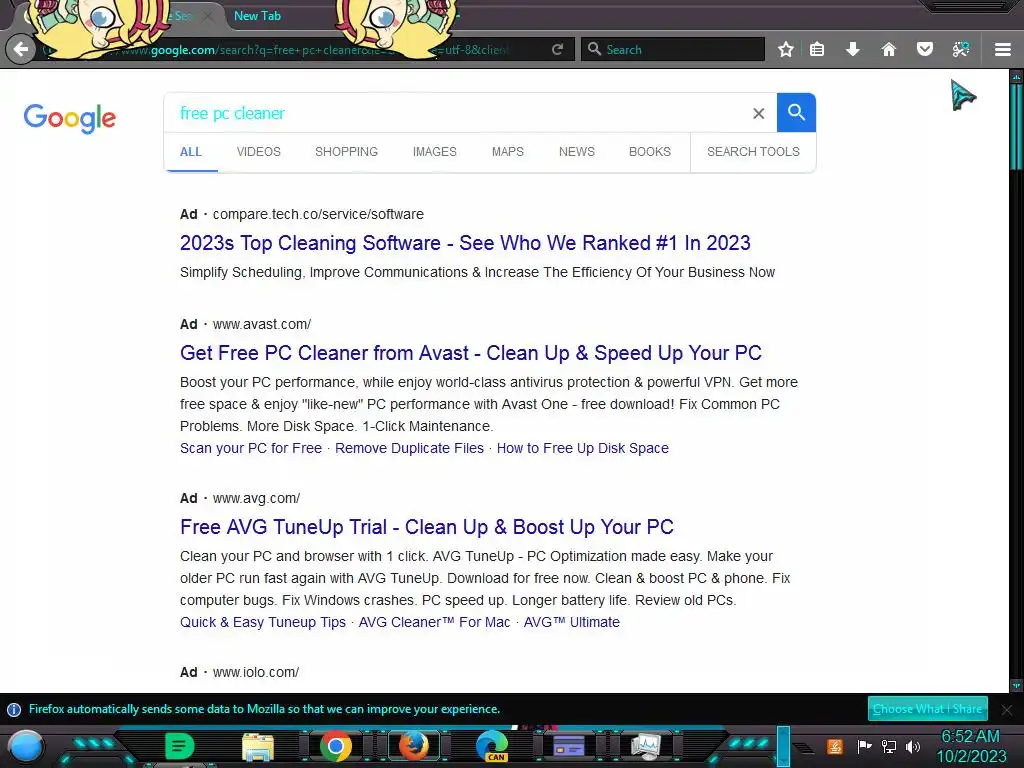Click the www.iolo.com/ ad URL text
This screenshot has height=768, width=1024.
tap(256, 672)
